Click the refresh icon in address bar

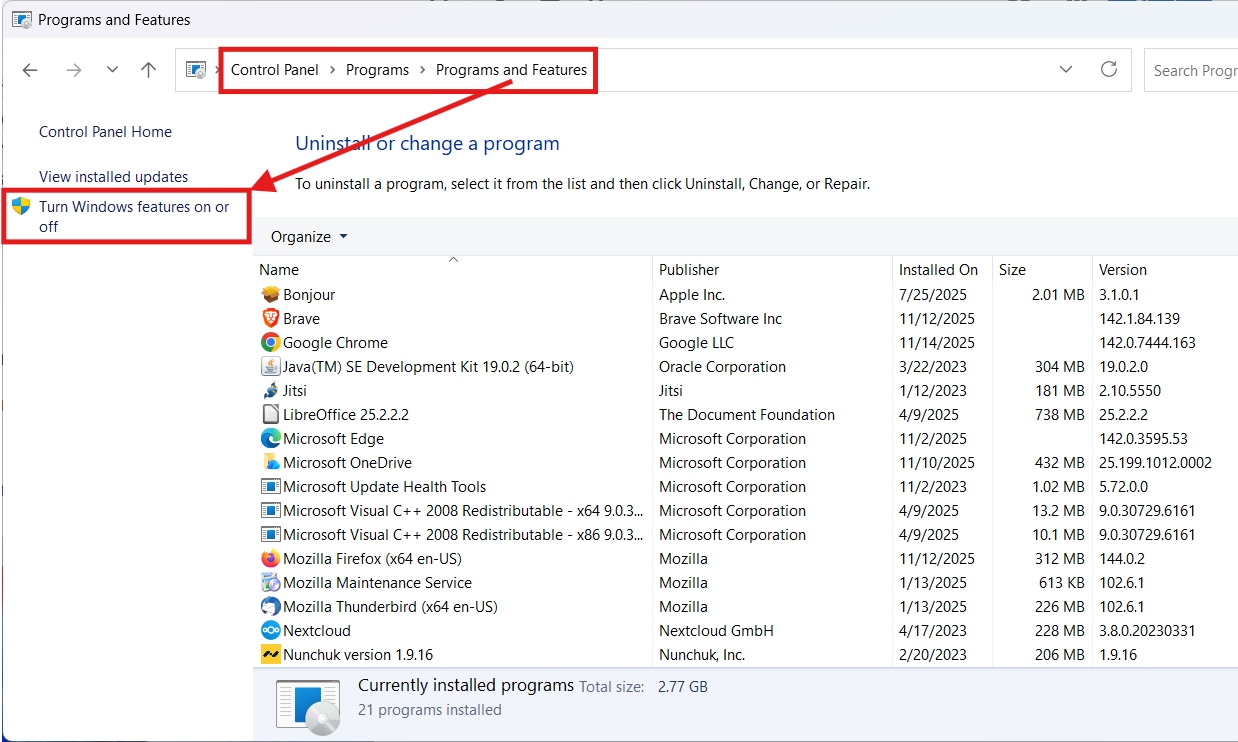click(x=1108, y=70)
